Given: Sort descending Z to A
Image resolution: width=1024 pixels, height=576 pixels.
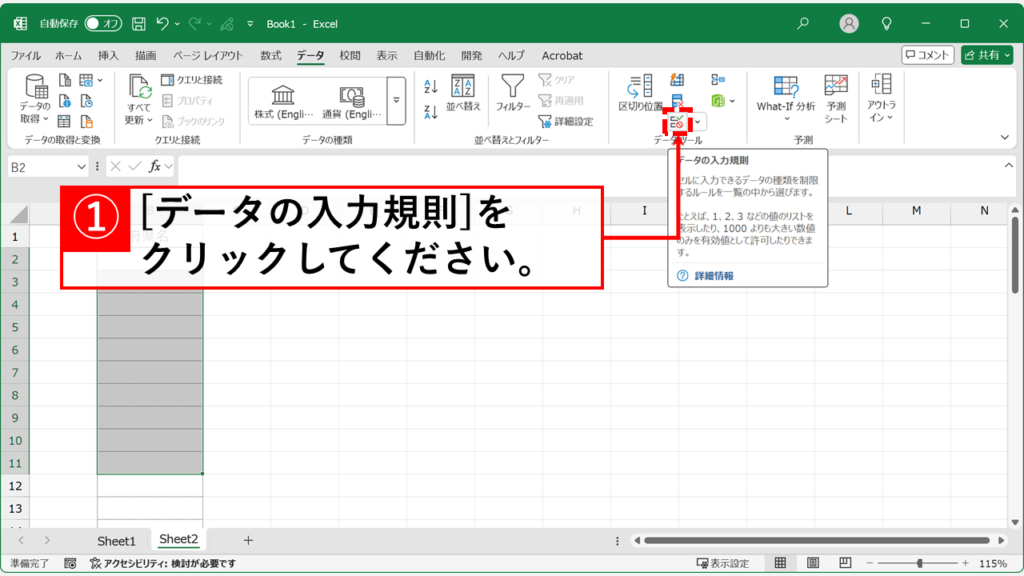Looking at the screenshot, I should point(430,112).
